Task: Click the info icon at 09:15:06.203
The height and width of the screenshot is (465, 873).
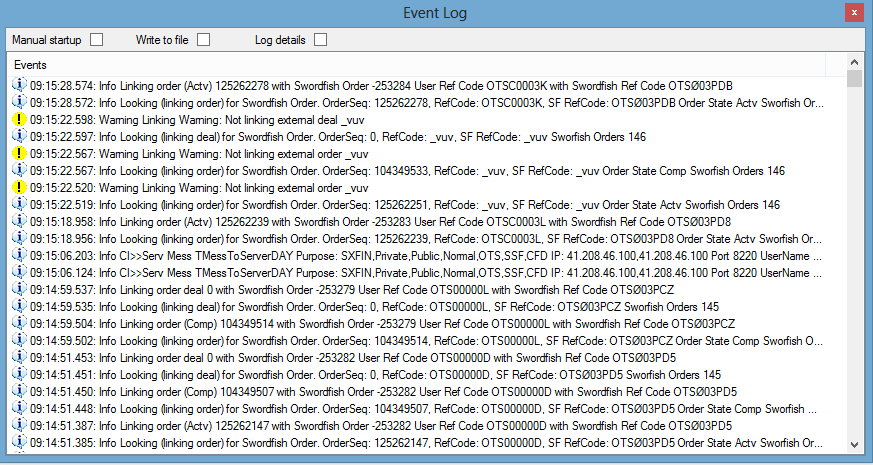Action: pos(18,255)
